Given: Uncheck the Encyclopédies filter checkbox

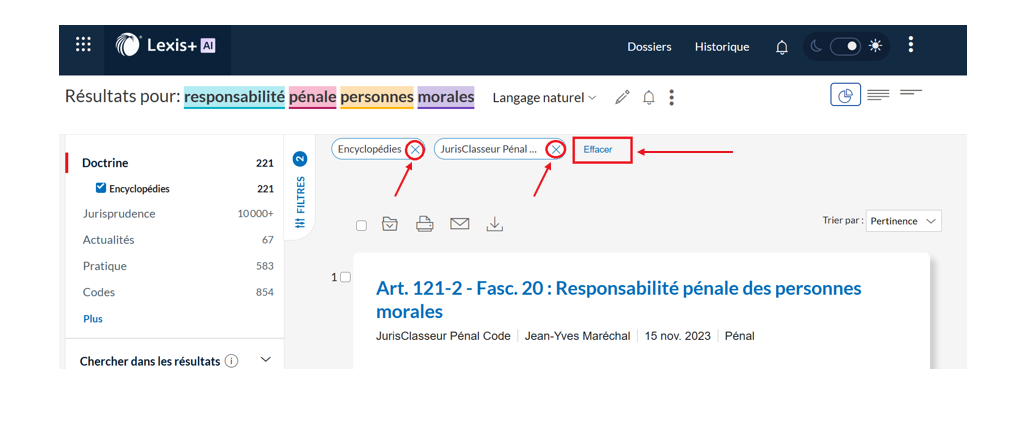Looking at the screenshot, I should (x=101, y=188).
